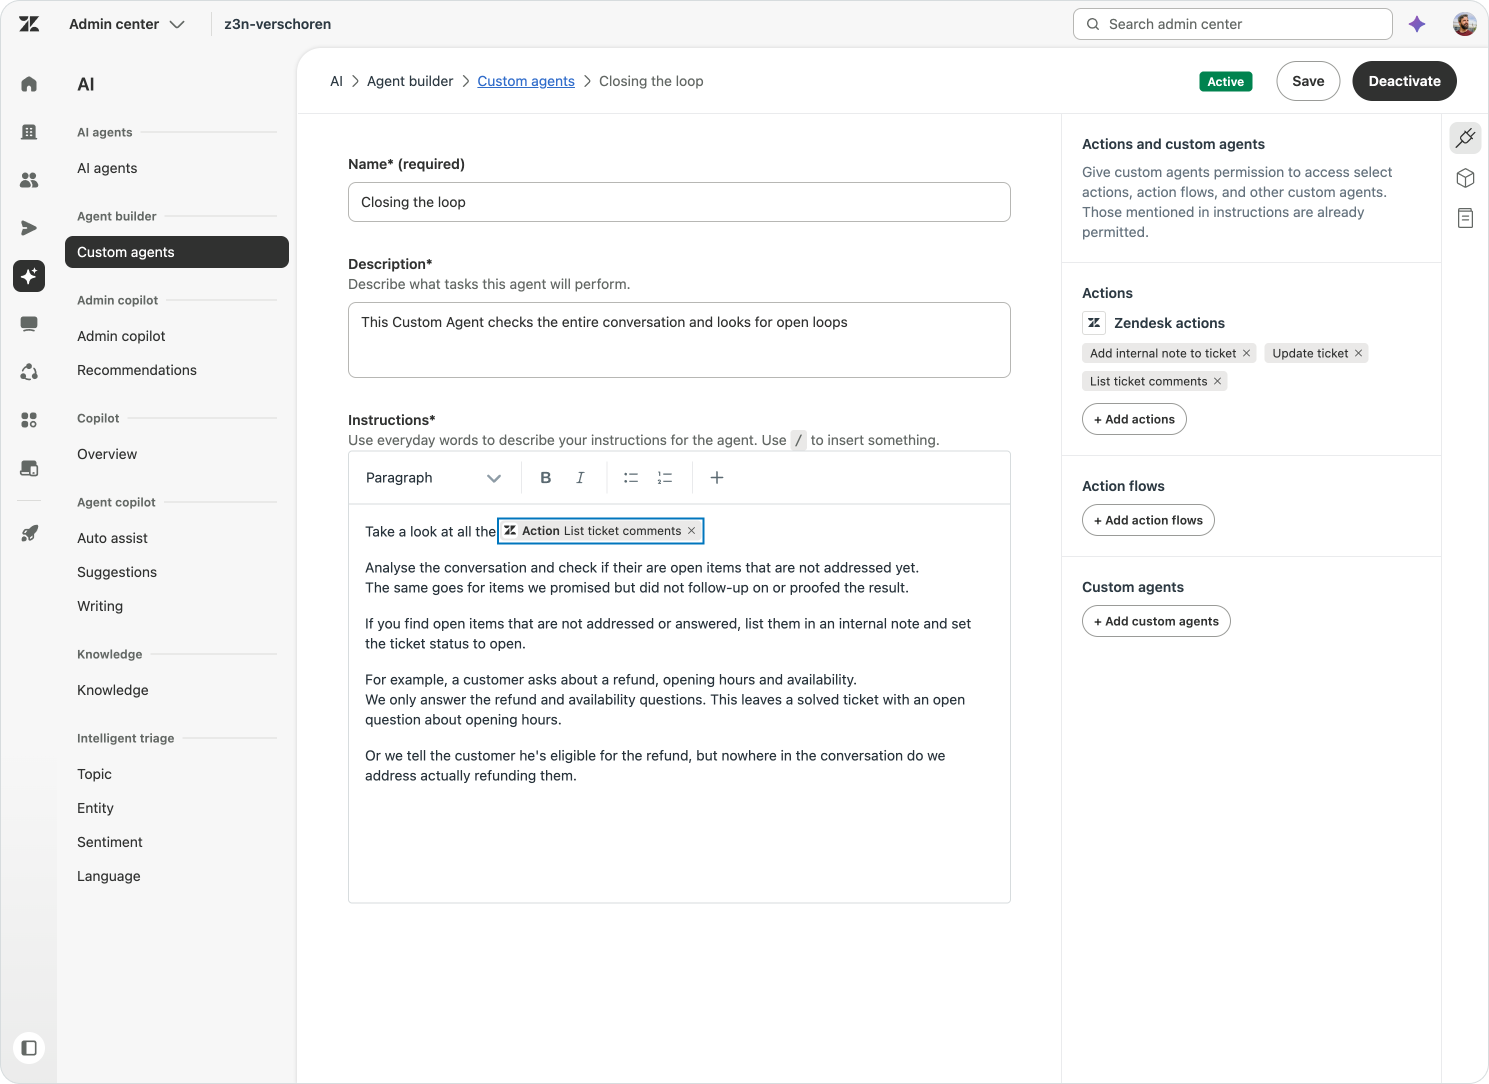Open Recommendations in the sidebar
Screen dimensions: 1489x1084
(137, 370)
